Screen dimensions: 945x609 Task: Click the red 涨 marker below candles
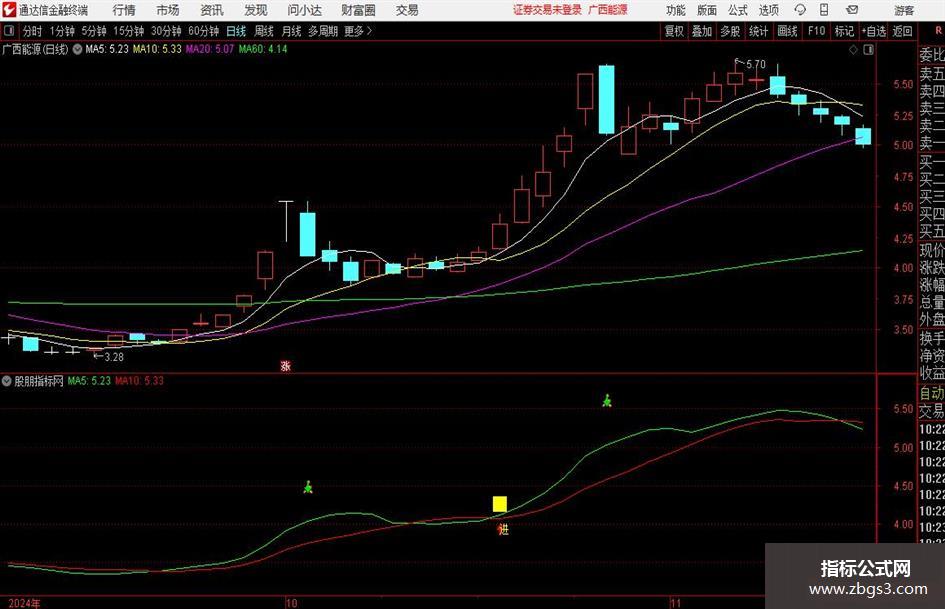(286, 365)
